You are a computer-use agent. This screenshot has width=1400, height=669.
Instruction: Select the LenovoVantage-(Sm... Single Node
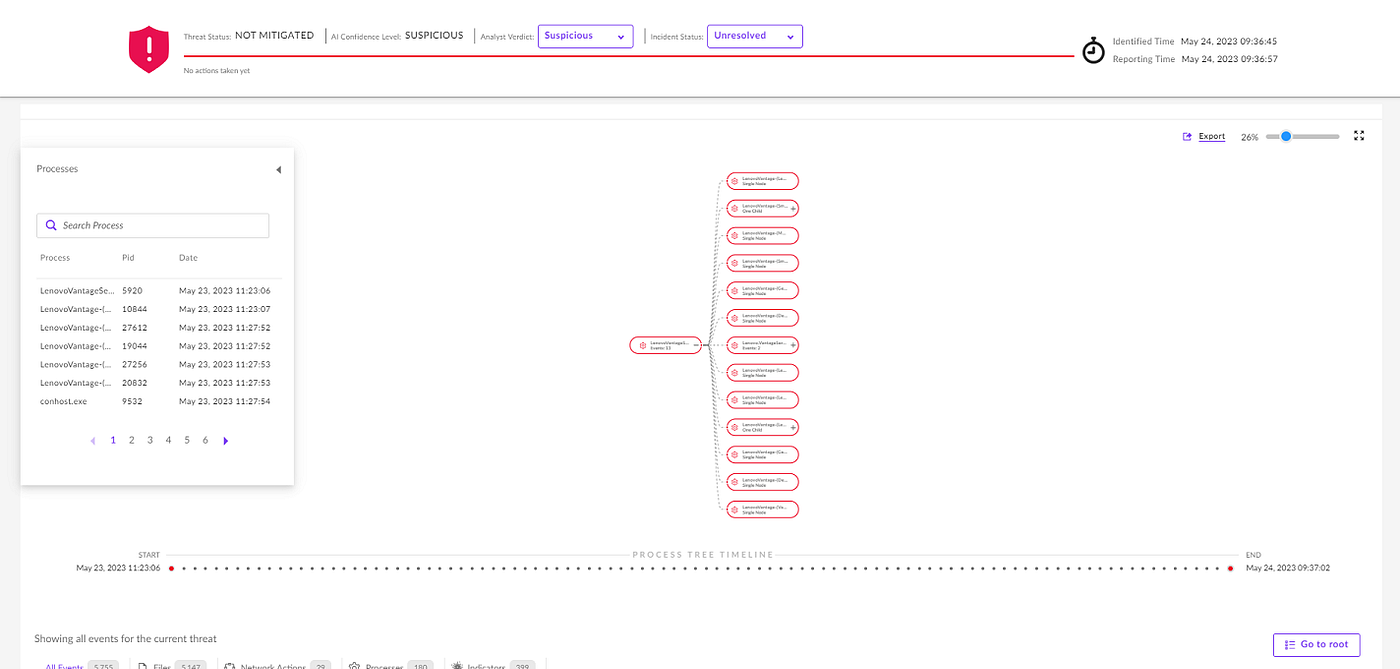(763, 263)
